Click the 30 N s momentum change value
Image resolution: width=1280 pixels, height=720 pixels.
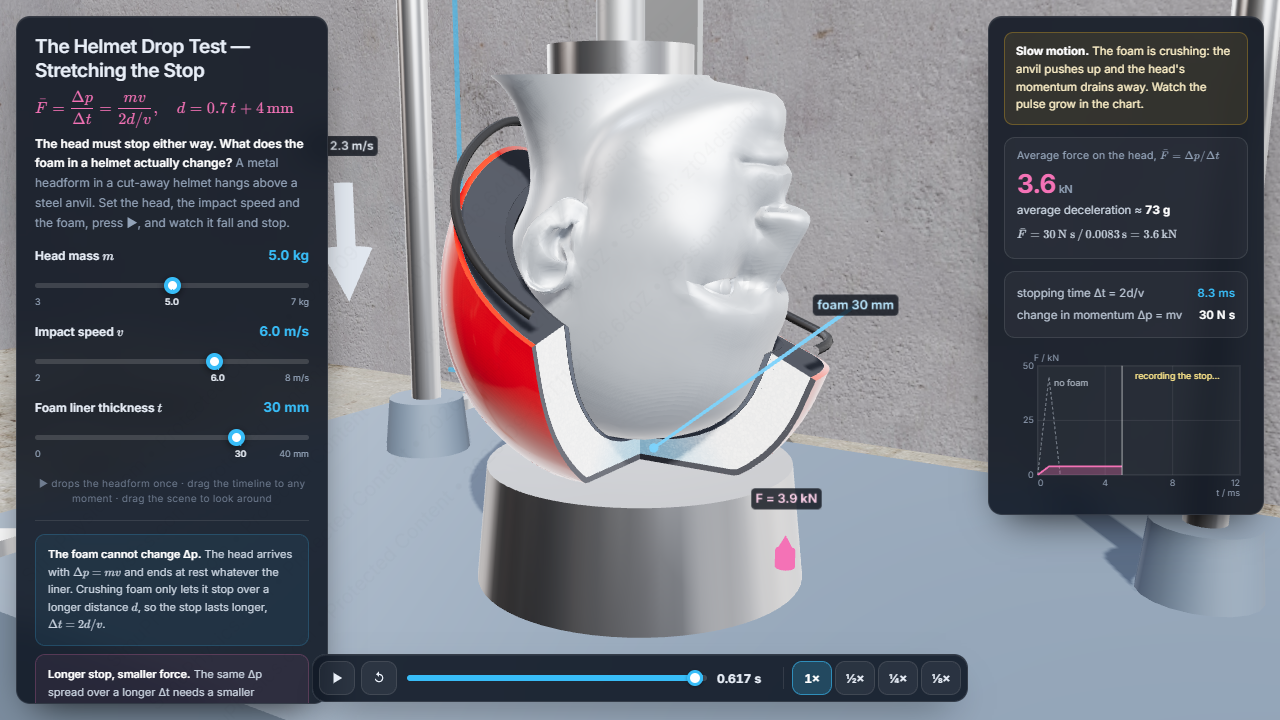coord(1217,315)
